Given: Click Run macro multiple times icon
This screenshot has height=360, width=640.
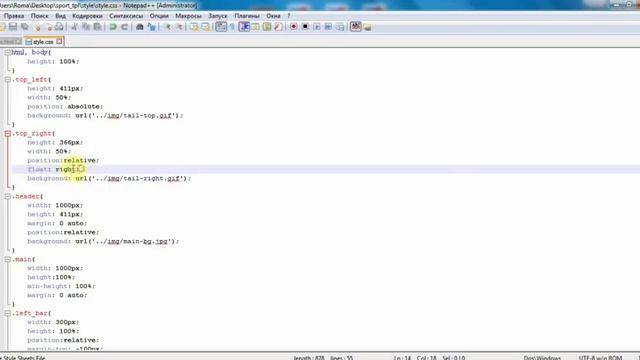Looking at the screenshot, I should click(x=328, y=27).
